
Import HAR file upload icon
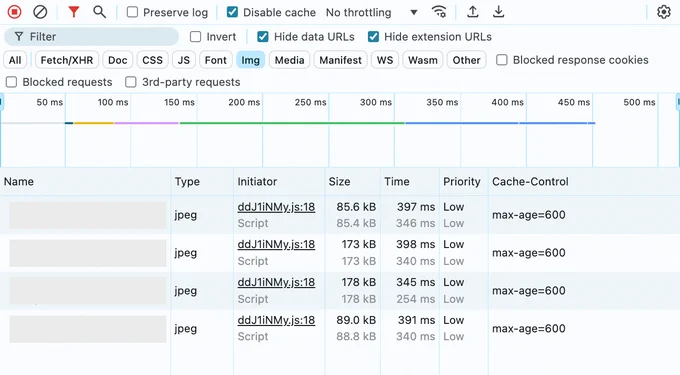[x=473, y=12]
